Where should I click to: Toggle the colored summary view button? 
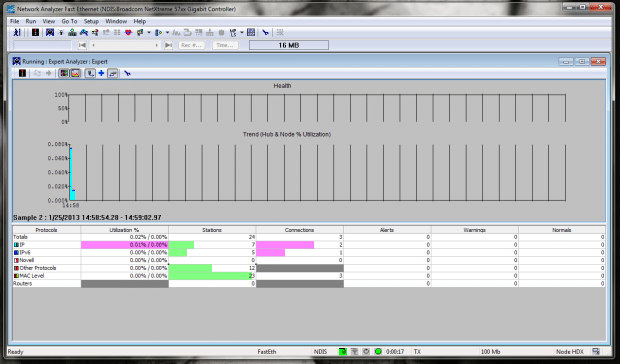point(64,73)
